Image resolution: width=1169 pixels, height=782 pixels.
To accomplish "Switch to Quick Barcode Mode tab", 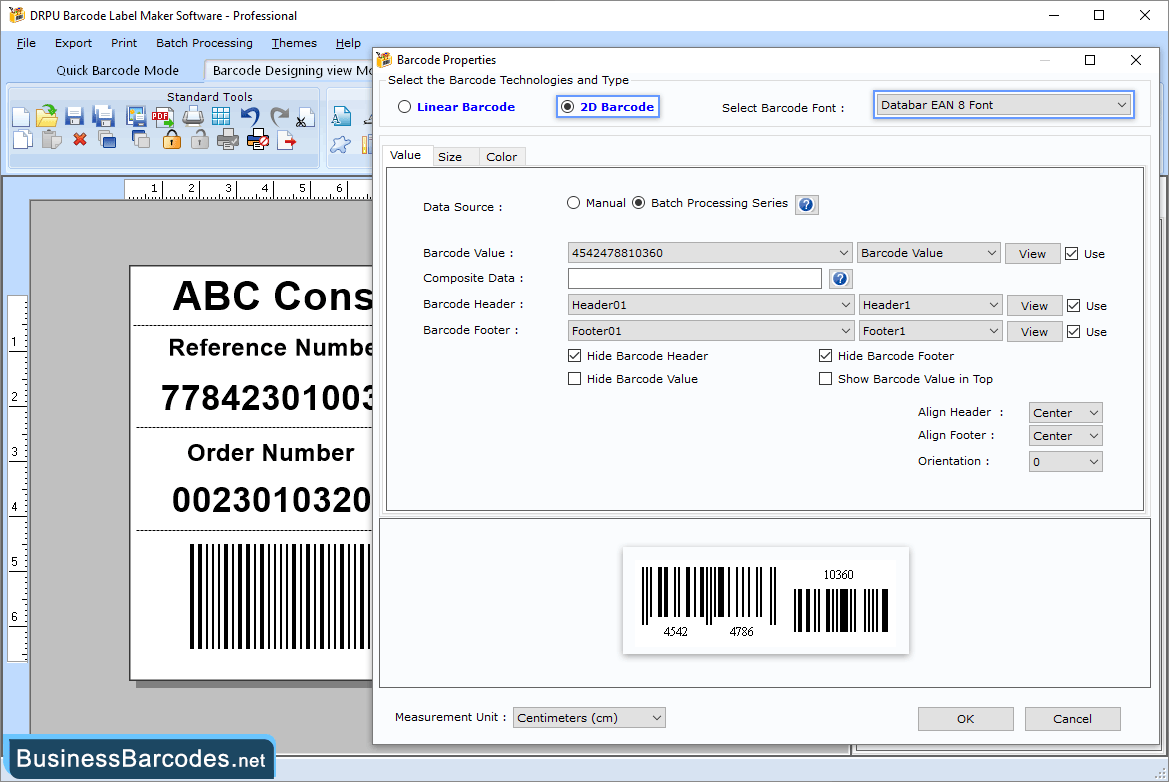I will (118, 70).
